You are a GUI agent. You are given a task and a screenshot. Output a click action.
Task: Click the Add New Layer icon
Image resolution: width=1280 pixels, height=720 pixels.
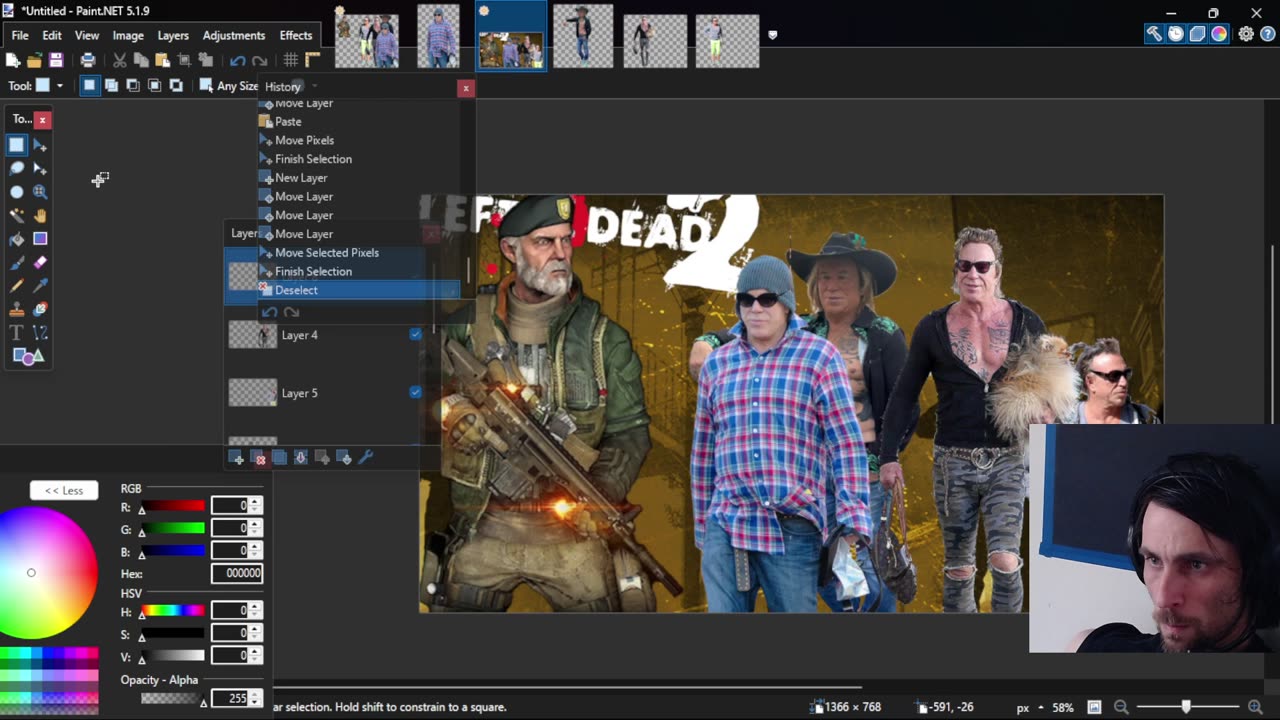click(x=237, y=458)
